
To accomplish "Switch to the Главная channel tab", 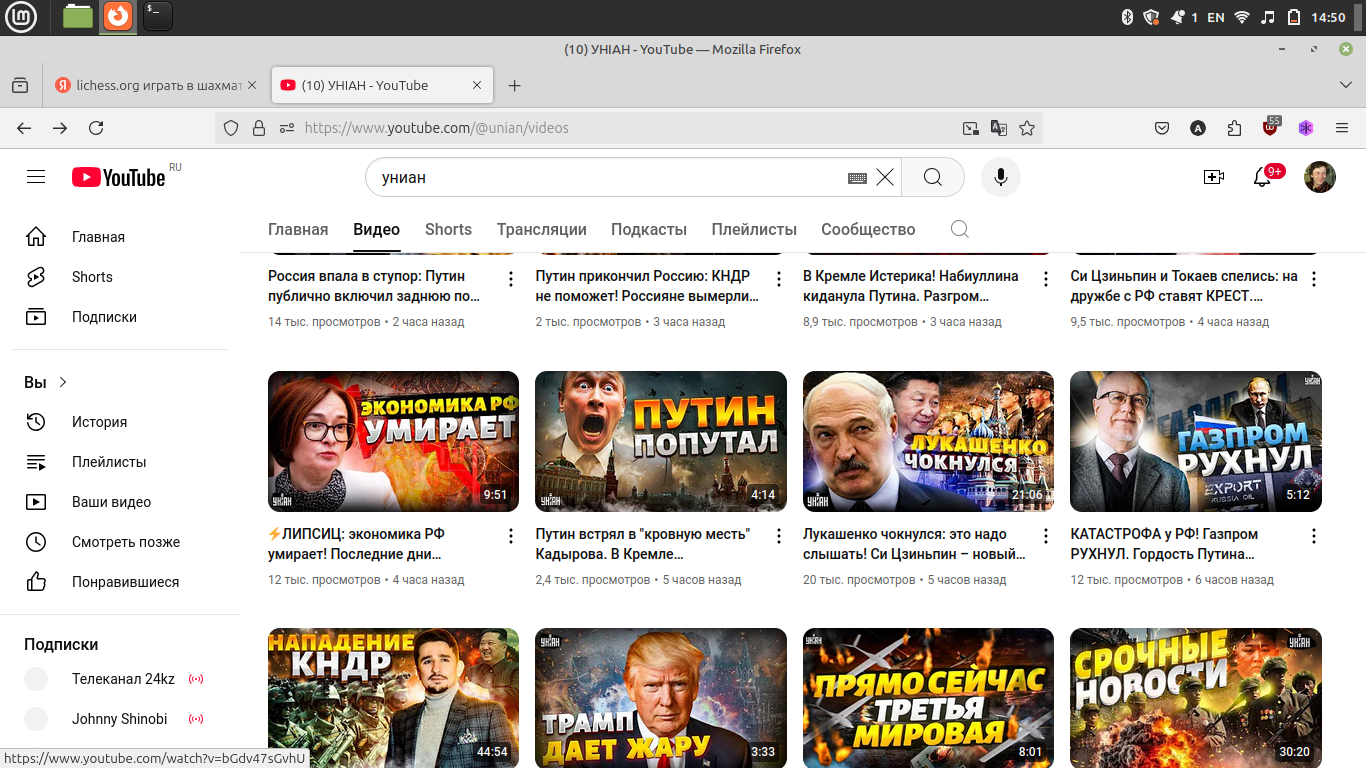I will 298,229.
